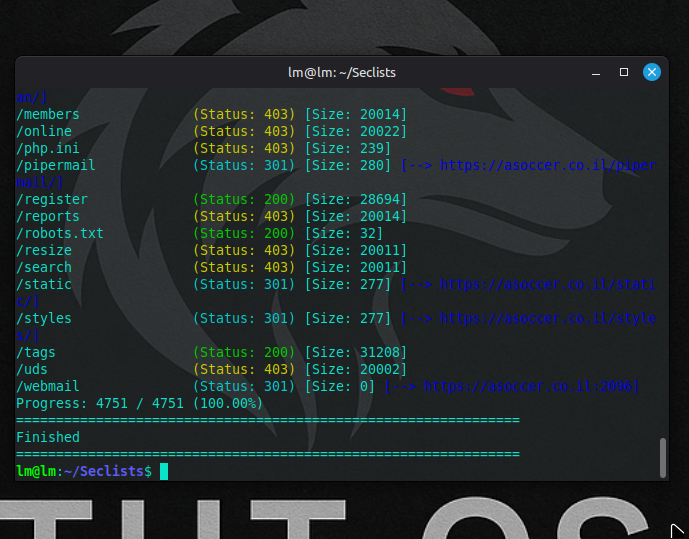Click 'Status: 301' on the /webmail row
This screenshot has width=689, height=539.
pyautogui.click(x=244, y=387)
